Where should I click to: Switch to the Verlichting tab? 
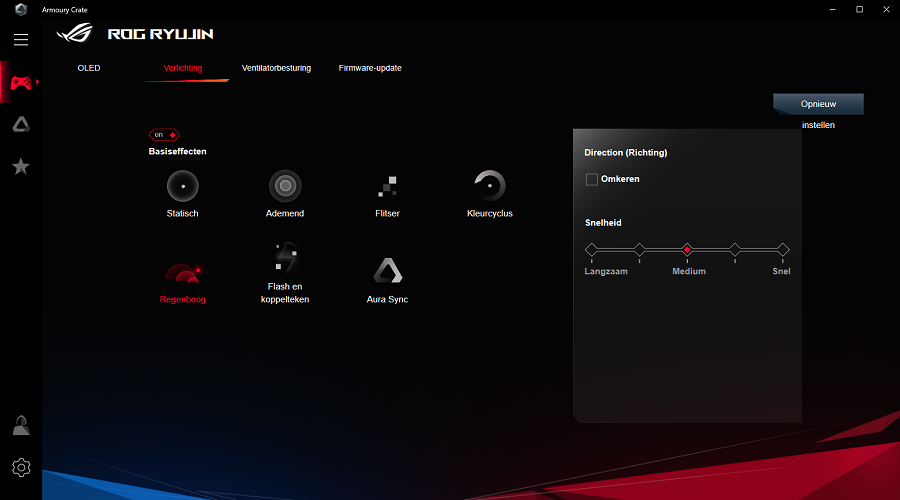[x=183, y=68]
